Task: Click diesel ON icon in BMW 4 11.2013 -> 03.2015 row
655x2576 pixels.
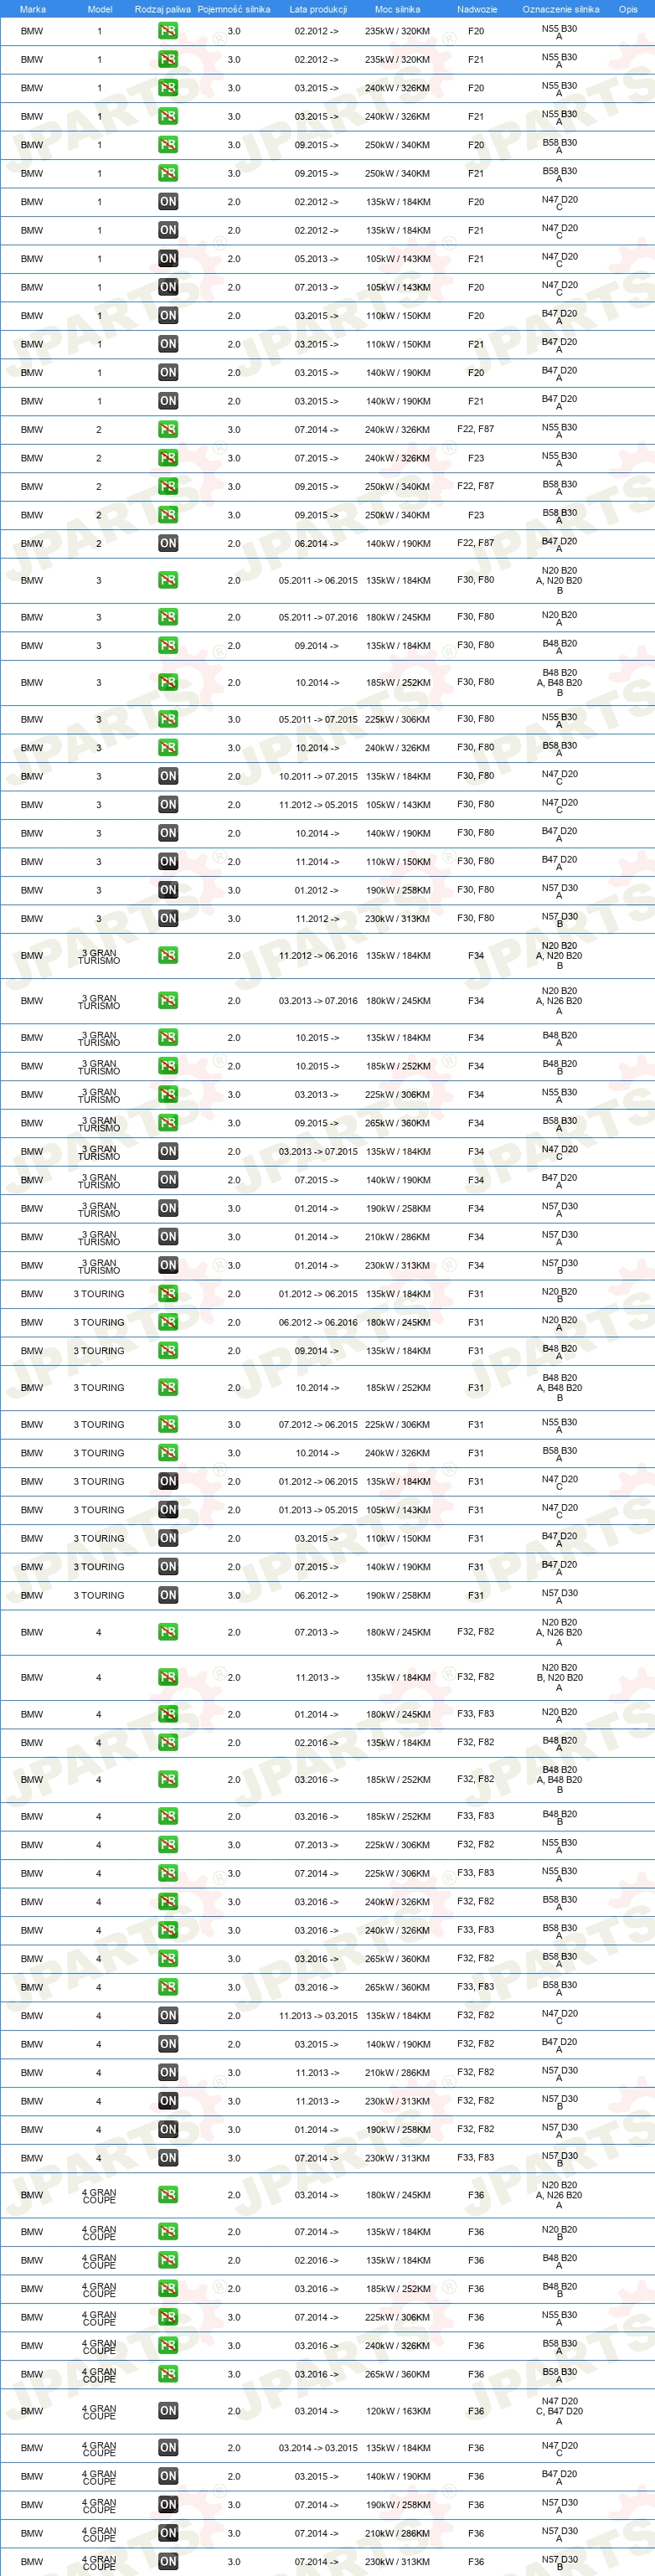Action: tap(168, 2016)
